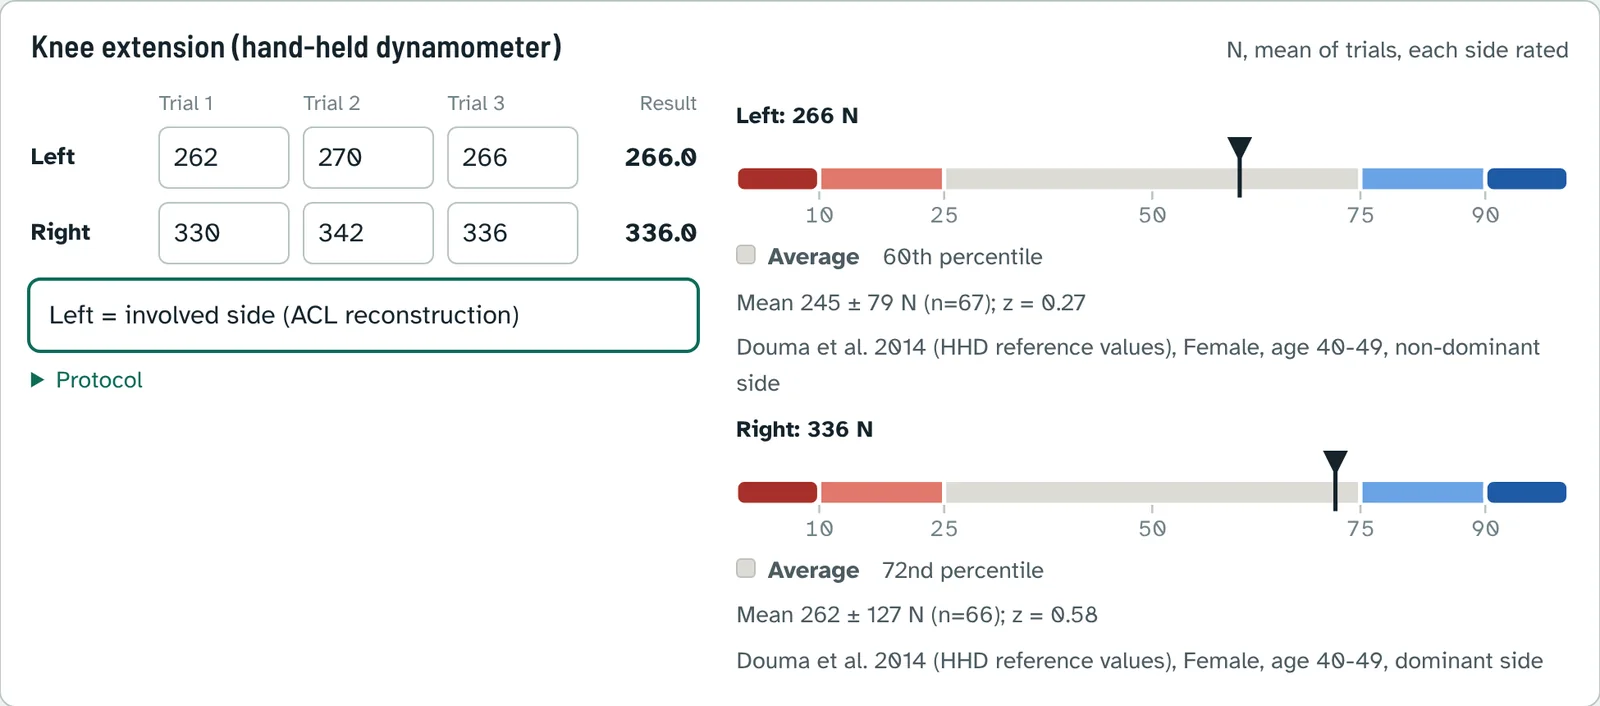Toggle the Average checkbox under Left 266 N

[746, 255]
